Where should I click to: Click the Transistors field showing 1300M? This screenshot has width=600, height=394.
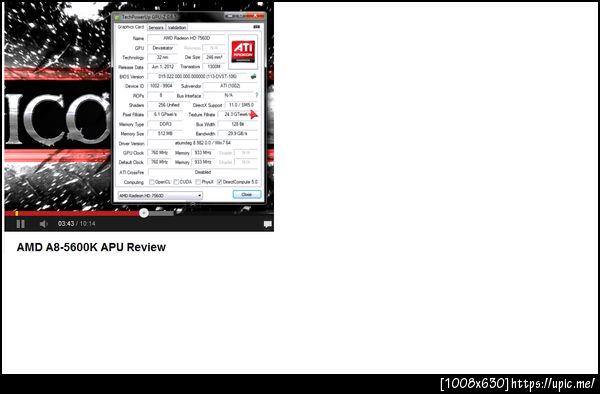pos(214,67)
